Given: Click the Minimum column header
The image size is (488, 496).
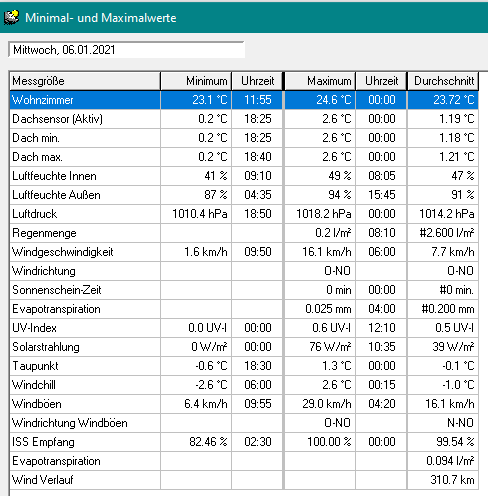Looking at the screenshot, I should tap(196, 81).
